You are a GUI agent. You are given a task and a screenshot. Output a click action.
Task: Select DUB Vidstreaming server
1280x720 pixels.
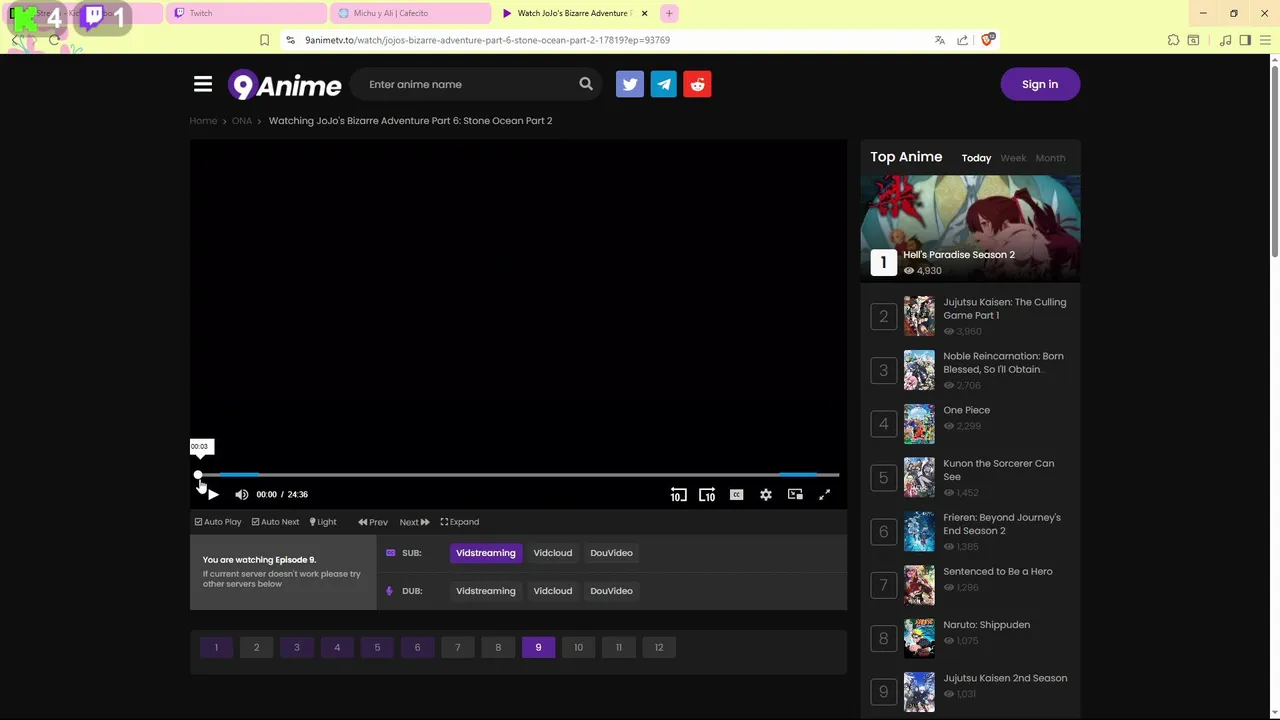coord(486,591)
